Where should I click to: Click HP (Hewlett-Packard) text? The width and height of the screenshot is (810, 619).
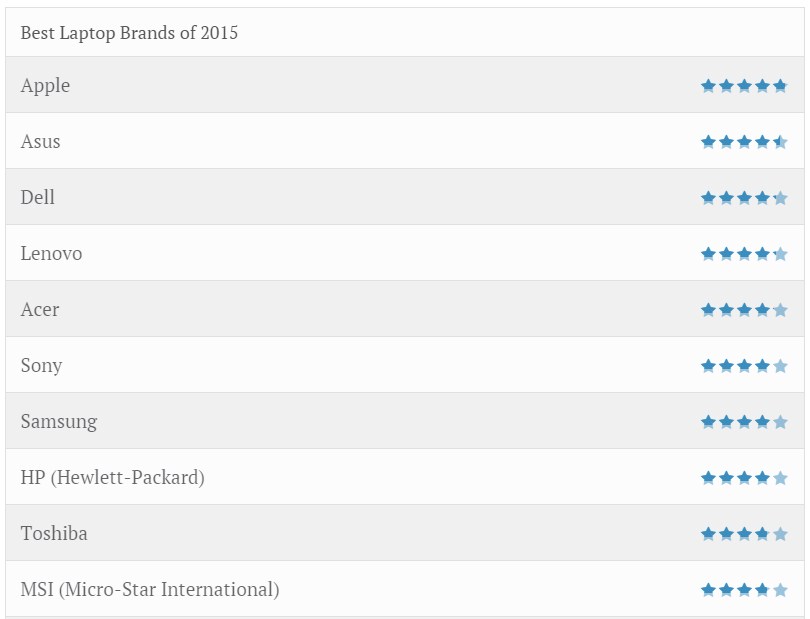[x=112, y=478]
